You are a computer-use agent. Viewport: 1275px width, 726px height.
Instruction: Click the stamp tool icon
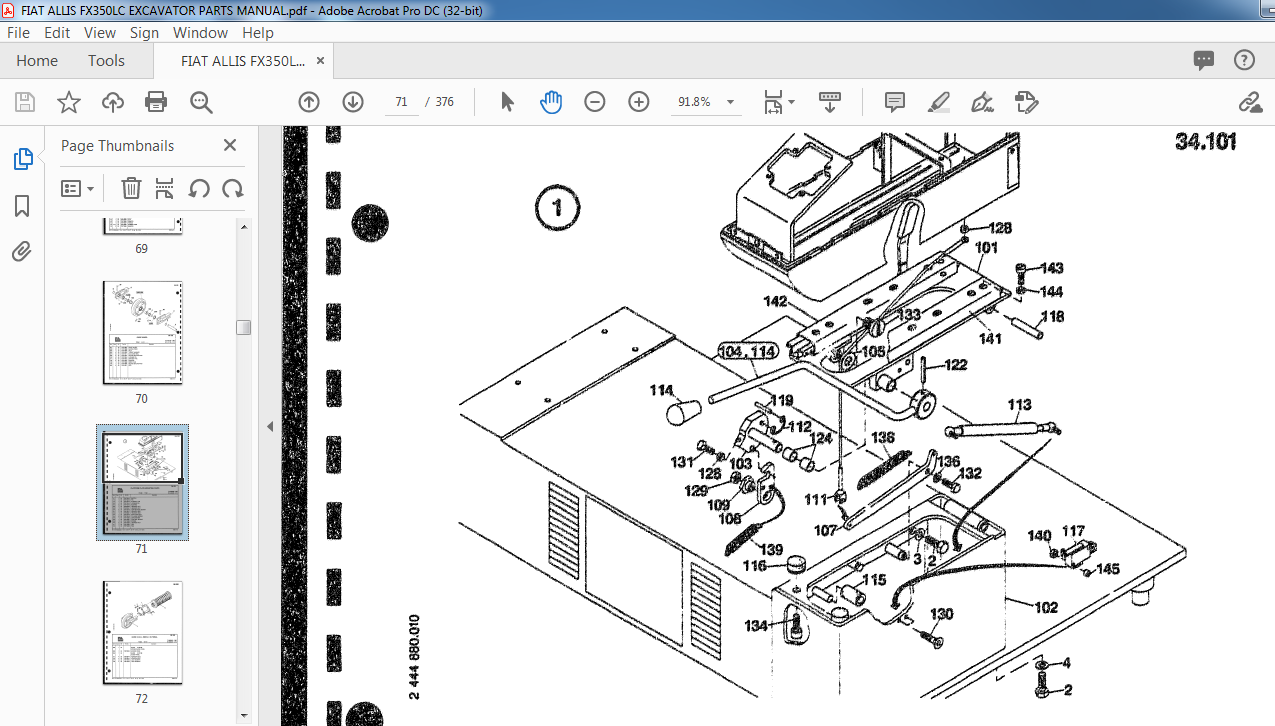tap(1026, 102)
